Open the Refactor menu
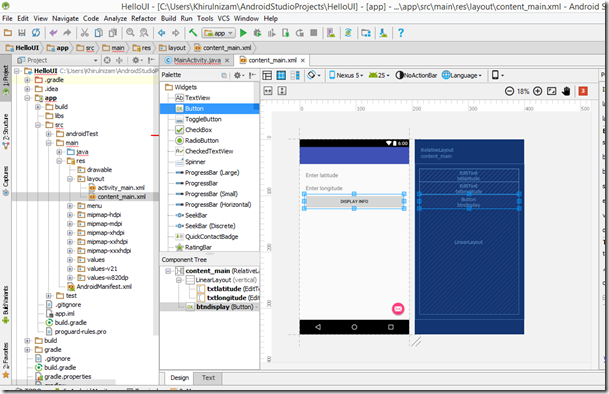 (x=143, y=18)
